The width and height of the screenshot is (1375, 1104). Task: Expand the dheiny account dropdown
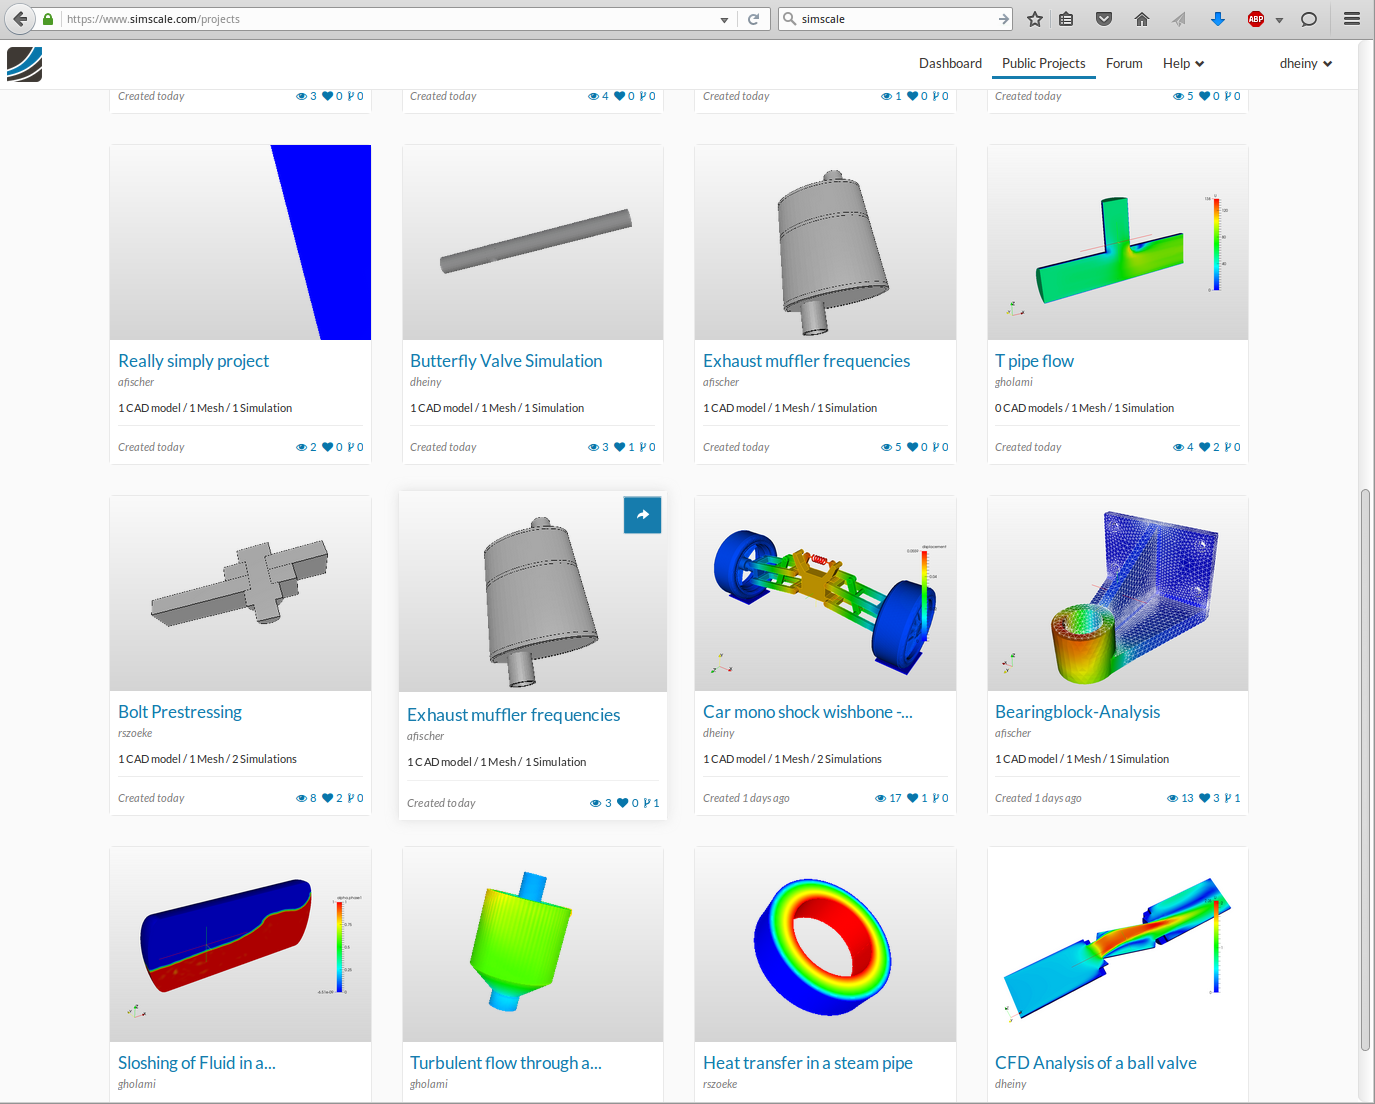1304,63
